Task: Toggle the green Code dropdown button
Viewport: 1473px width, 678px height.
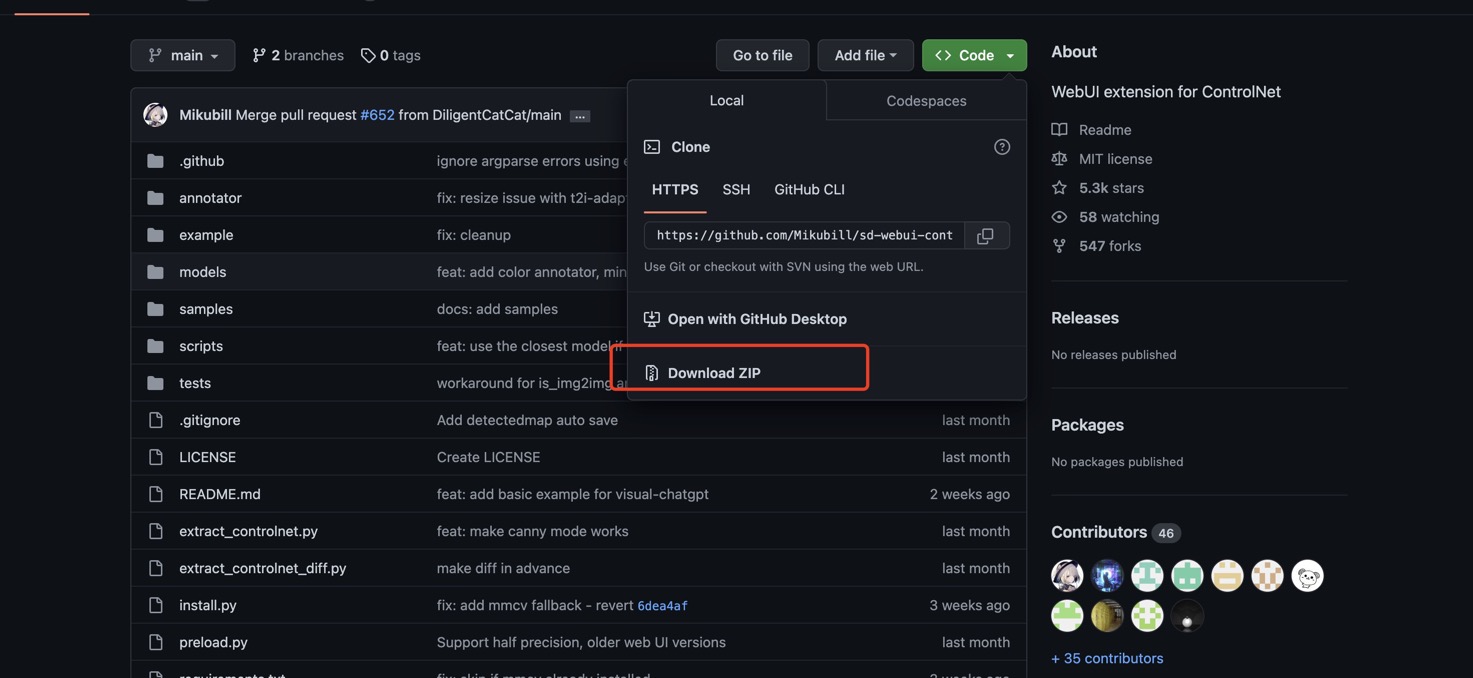Action: pyautogui.click(x=974, y=55)
